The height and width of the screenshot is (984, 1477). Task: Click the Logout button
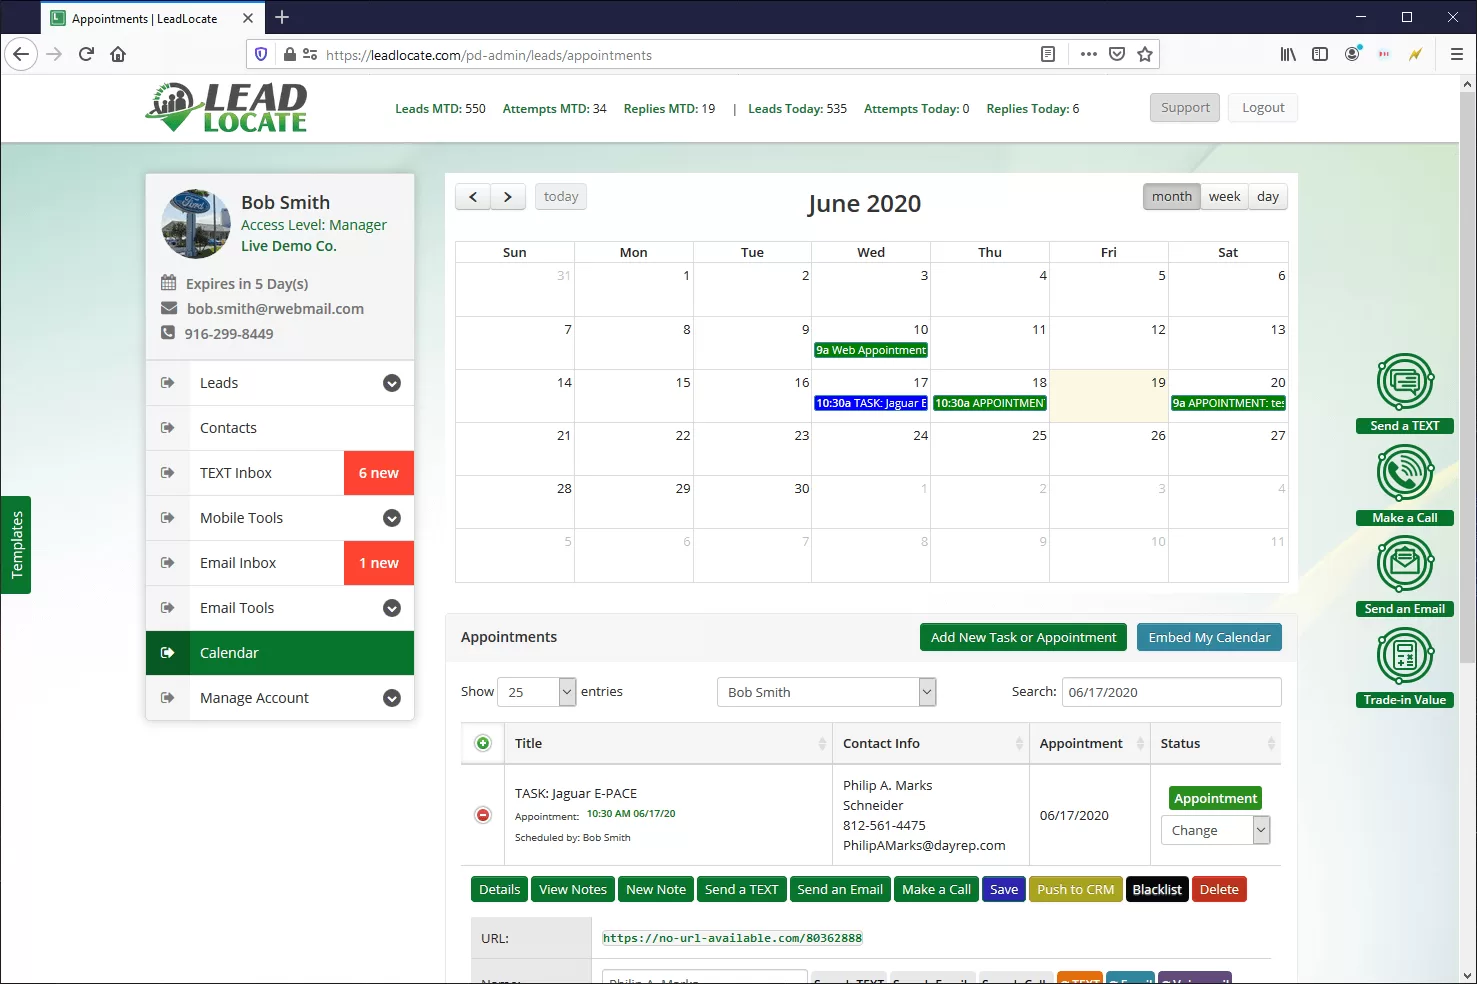[1263, 107]
